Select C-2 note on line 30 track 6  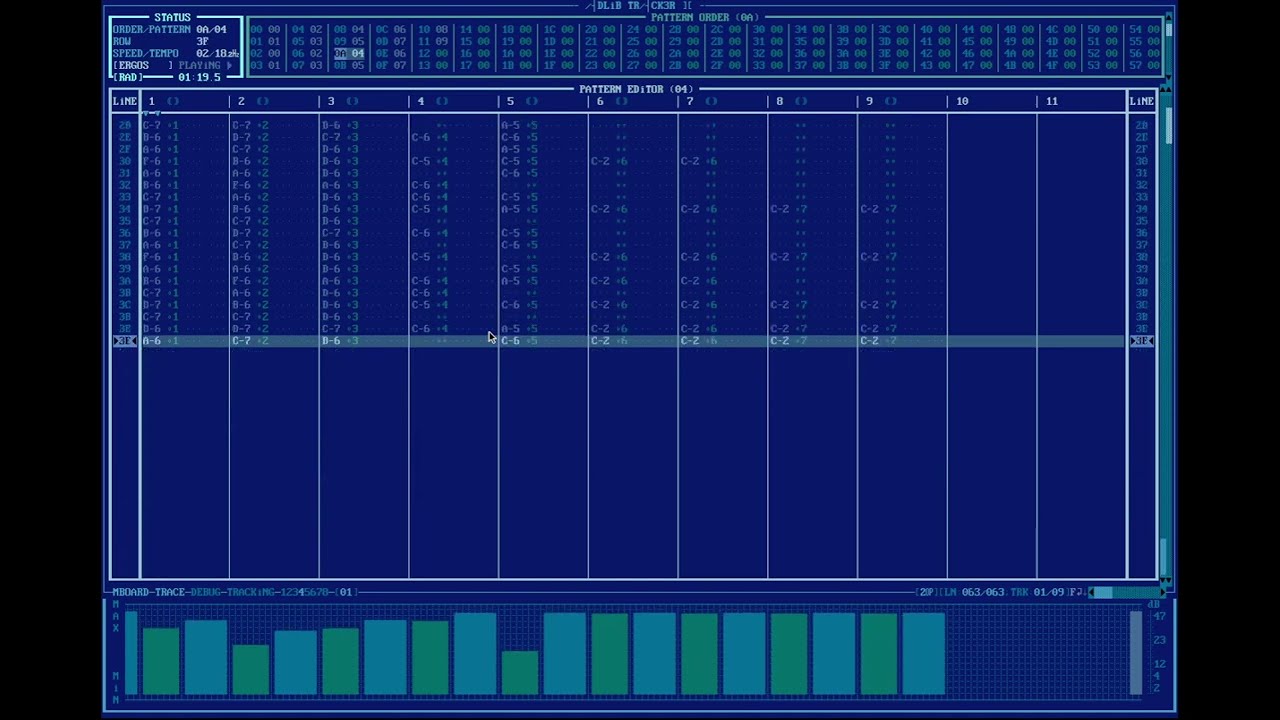coord(601,161)
